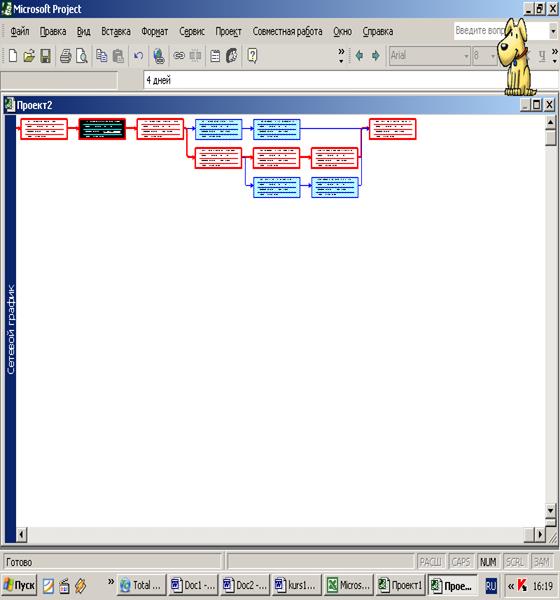This screenshot has height=600, width=560.
Task: Switch to the Проект1 taskbar button
Action: [x=400, y=585]
